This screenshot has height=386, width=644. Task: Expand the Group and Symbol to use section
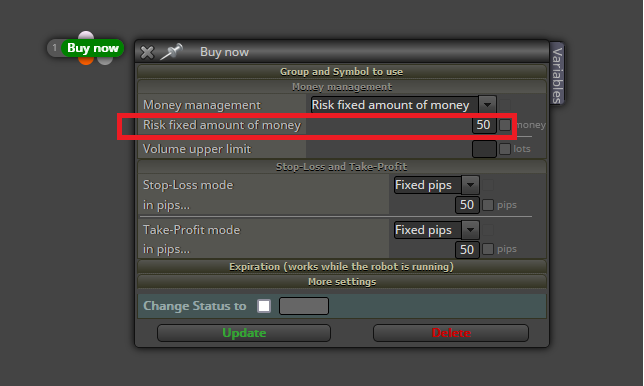tap(342, 71)
